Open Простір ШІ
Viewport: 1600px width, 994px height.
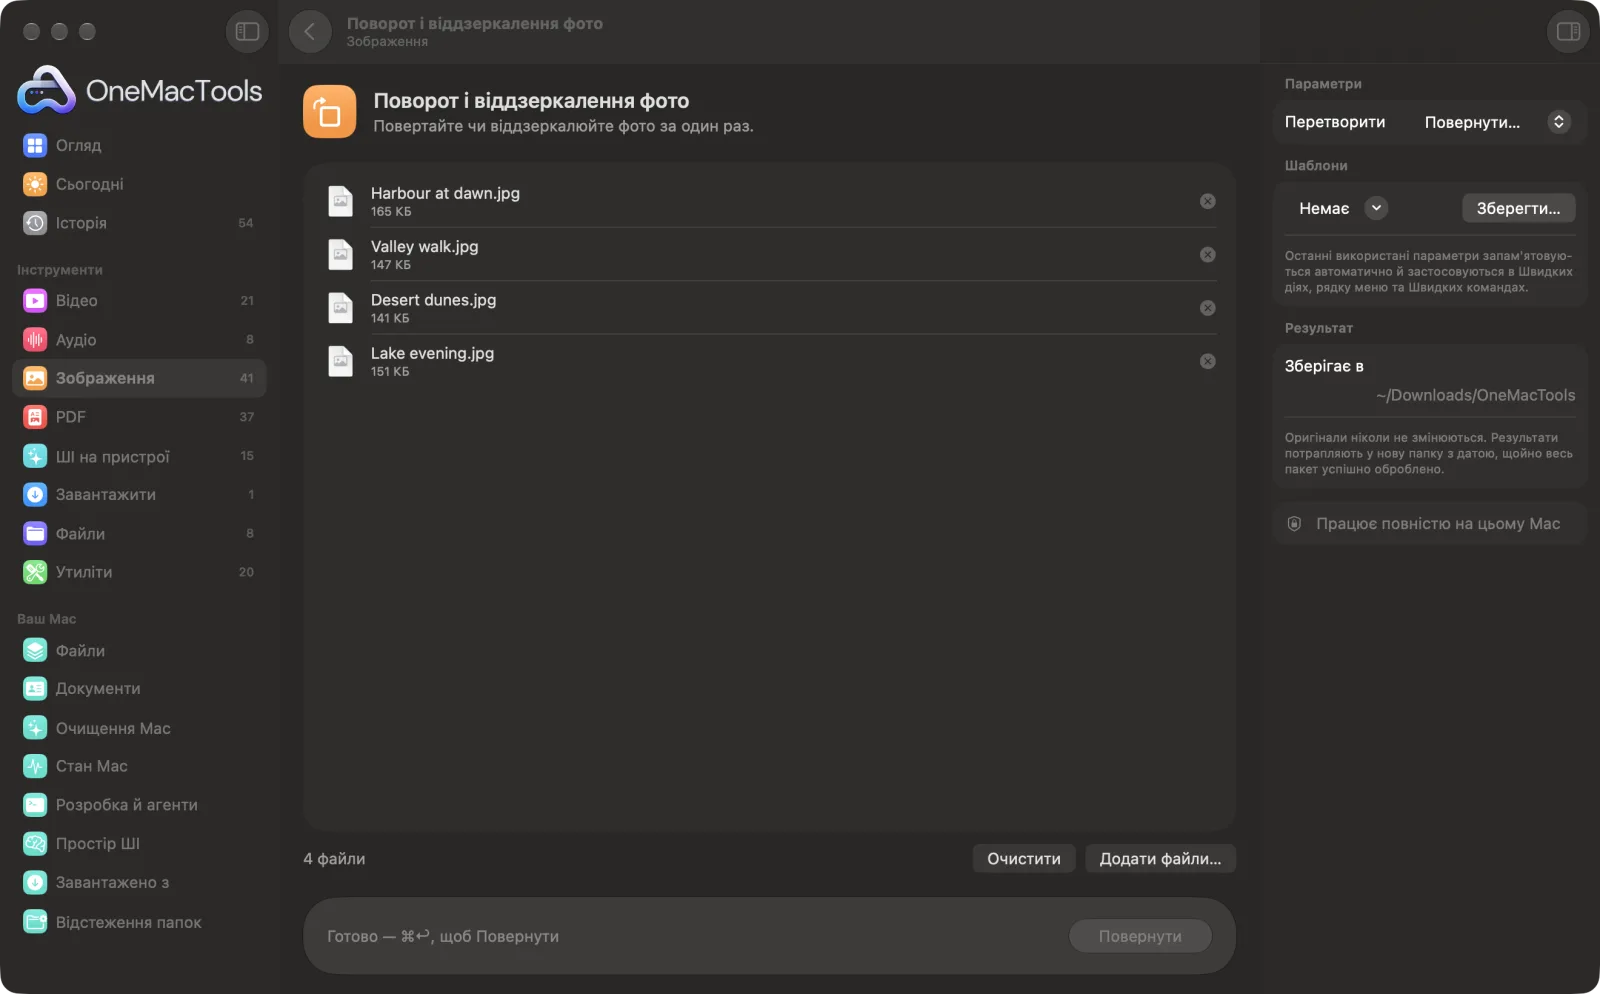pos(139,844)
